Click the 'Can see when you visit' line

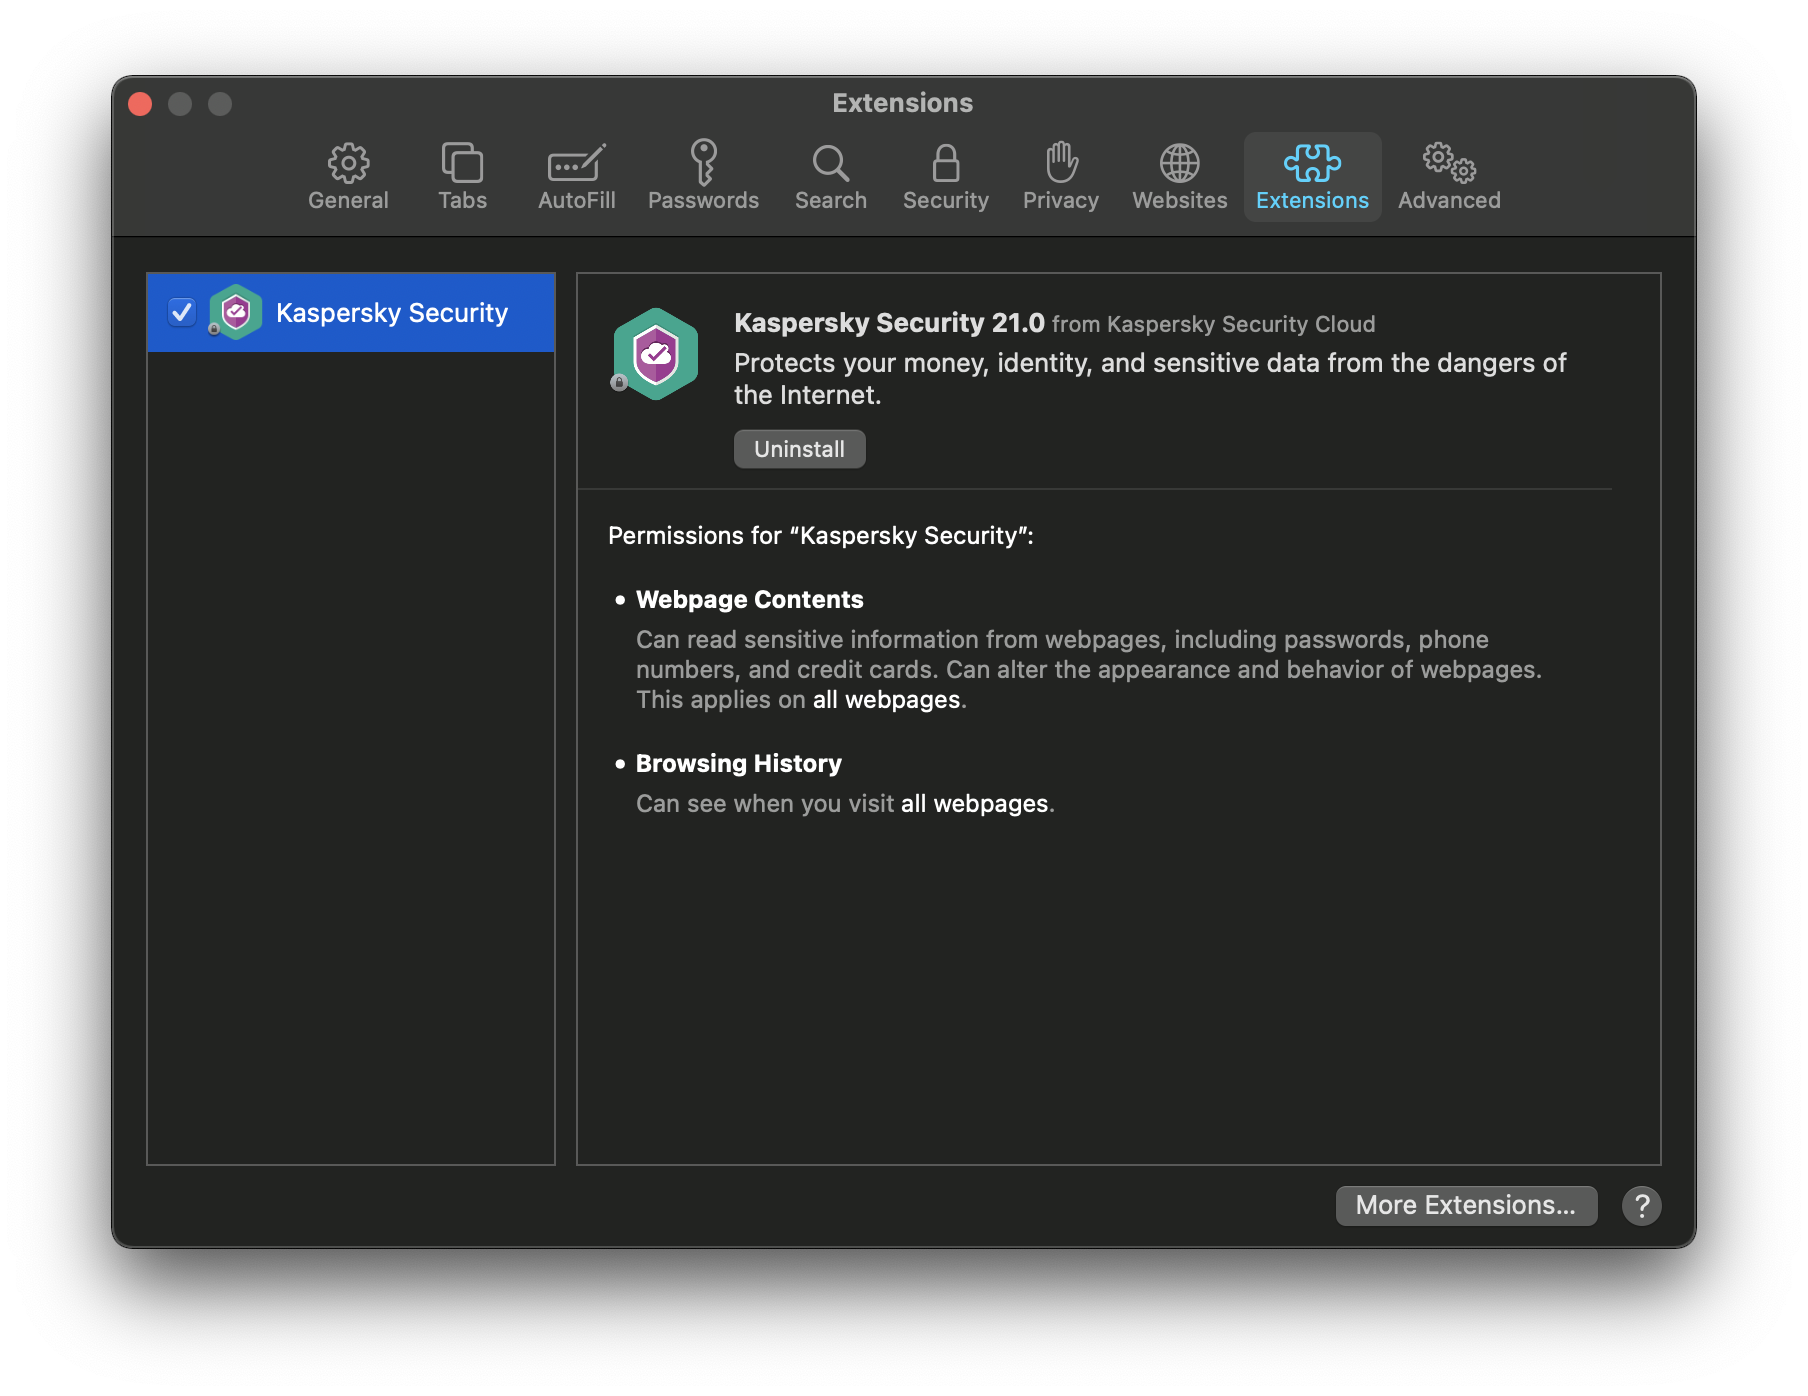[845, 803]
